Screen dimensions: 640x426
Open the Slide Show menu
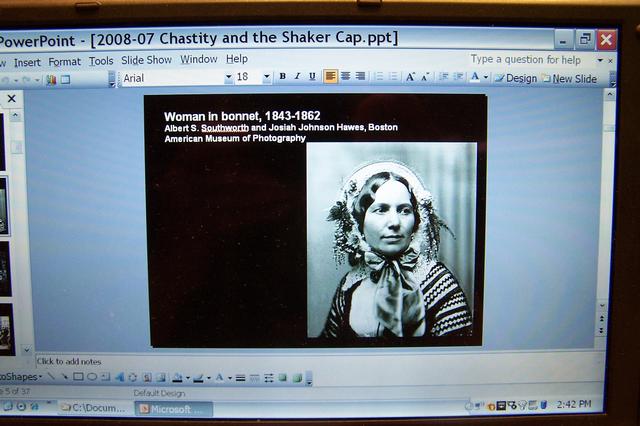(146, 60)
